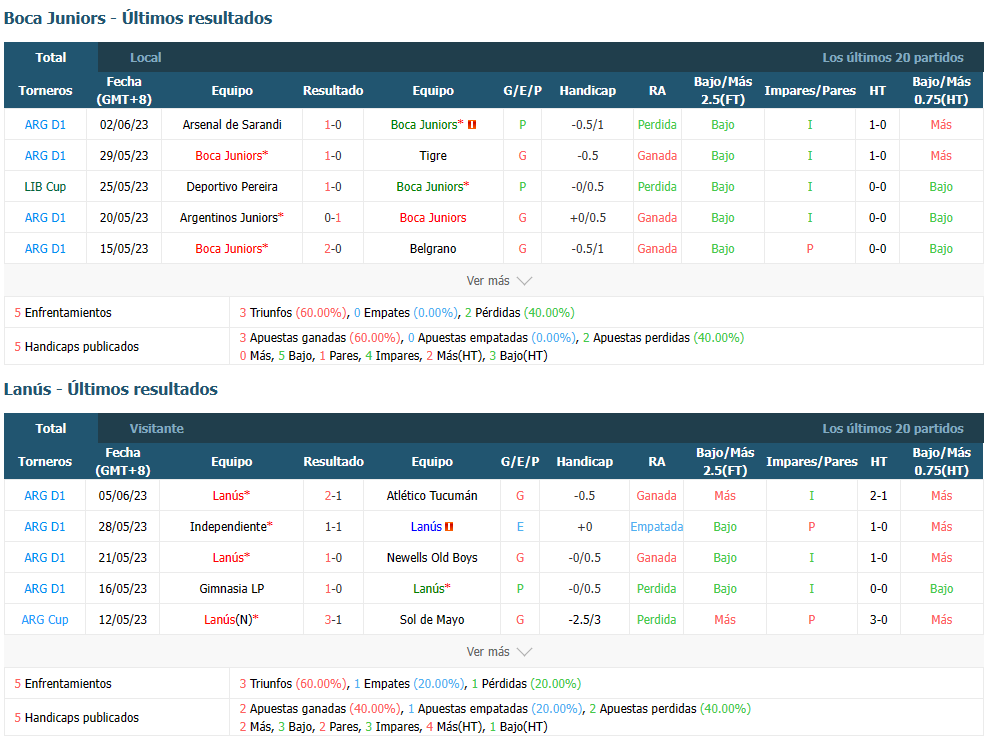This screenshot has width=990, height=743.
Task: Open ARG D1 link for 21/05/23 match
Action: point(44,558)
